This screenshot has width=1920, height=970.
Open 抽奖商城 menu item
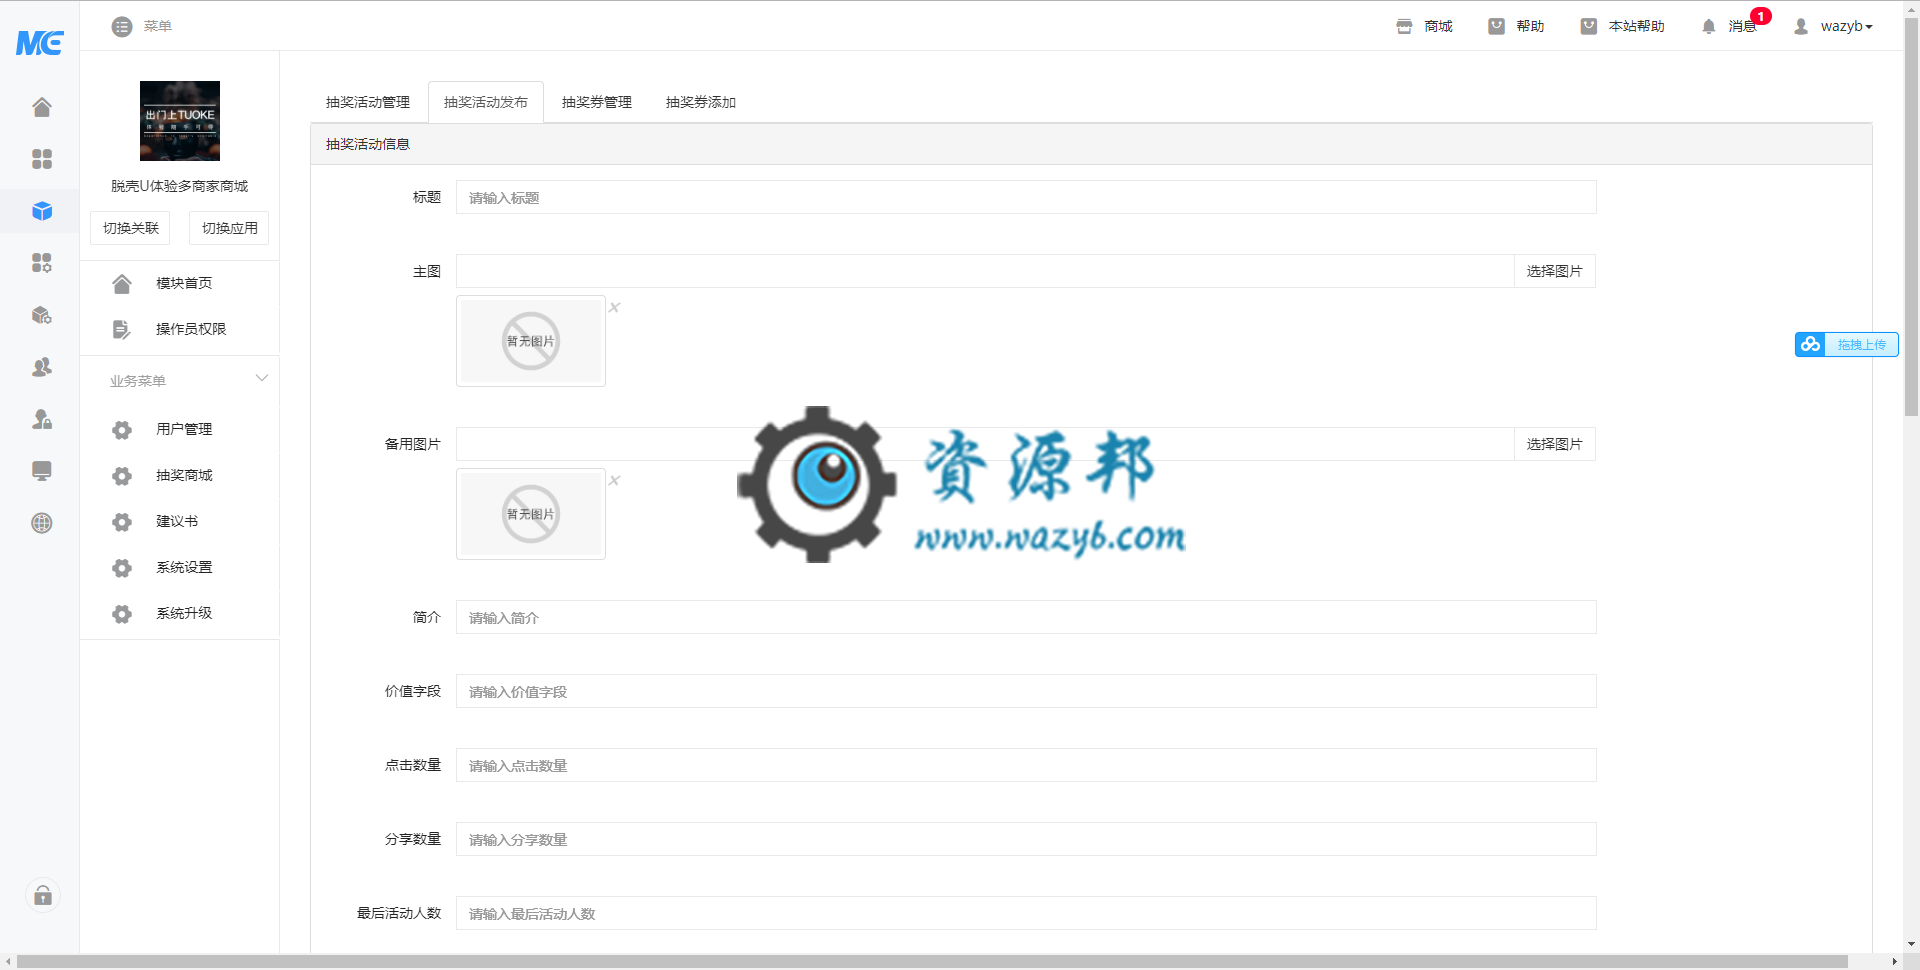pyautogui.click(x=180, y=475)
